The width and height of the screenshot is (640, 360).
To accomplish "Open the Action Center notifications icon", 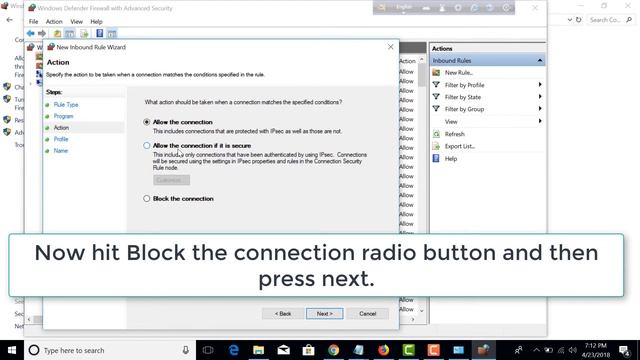I will pos(624,350).
